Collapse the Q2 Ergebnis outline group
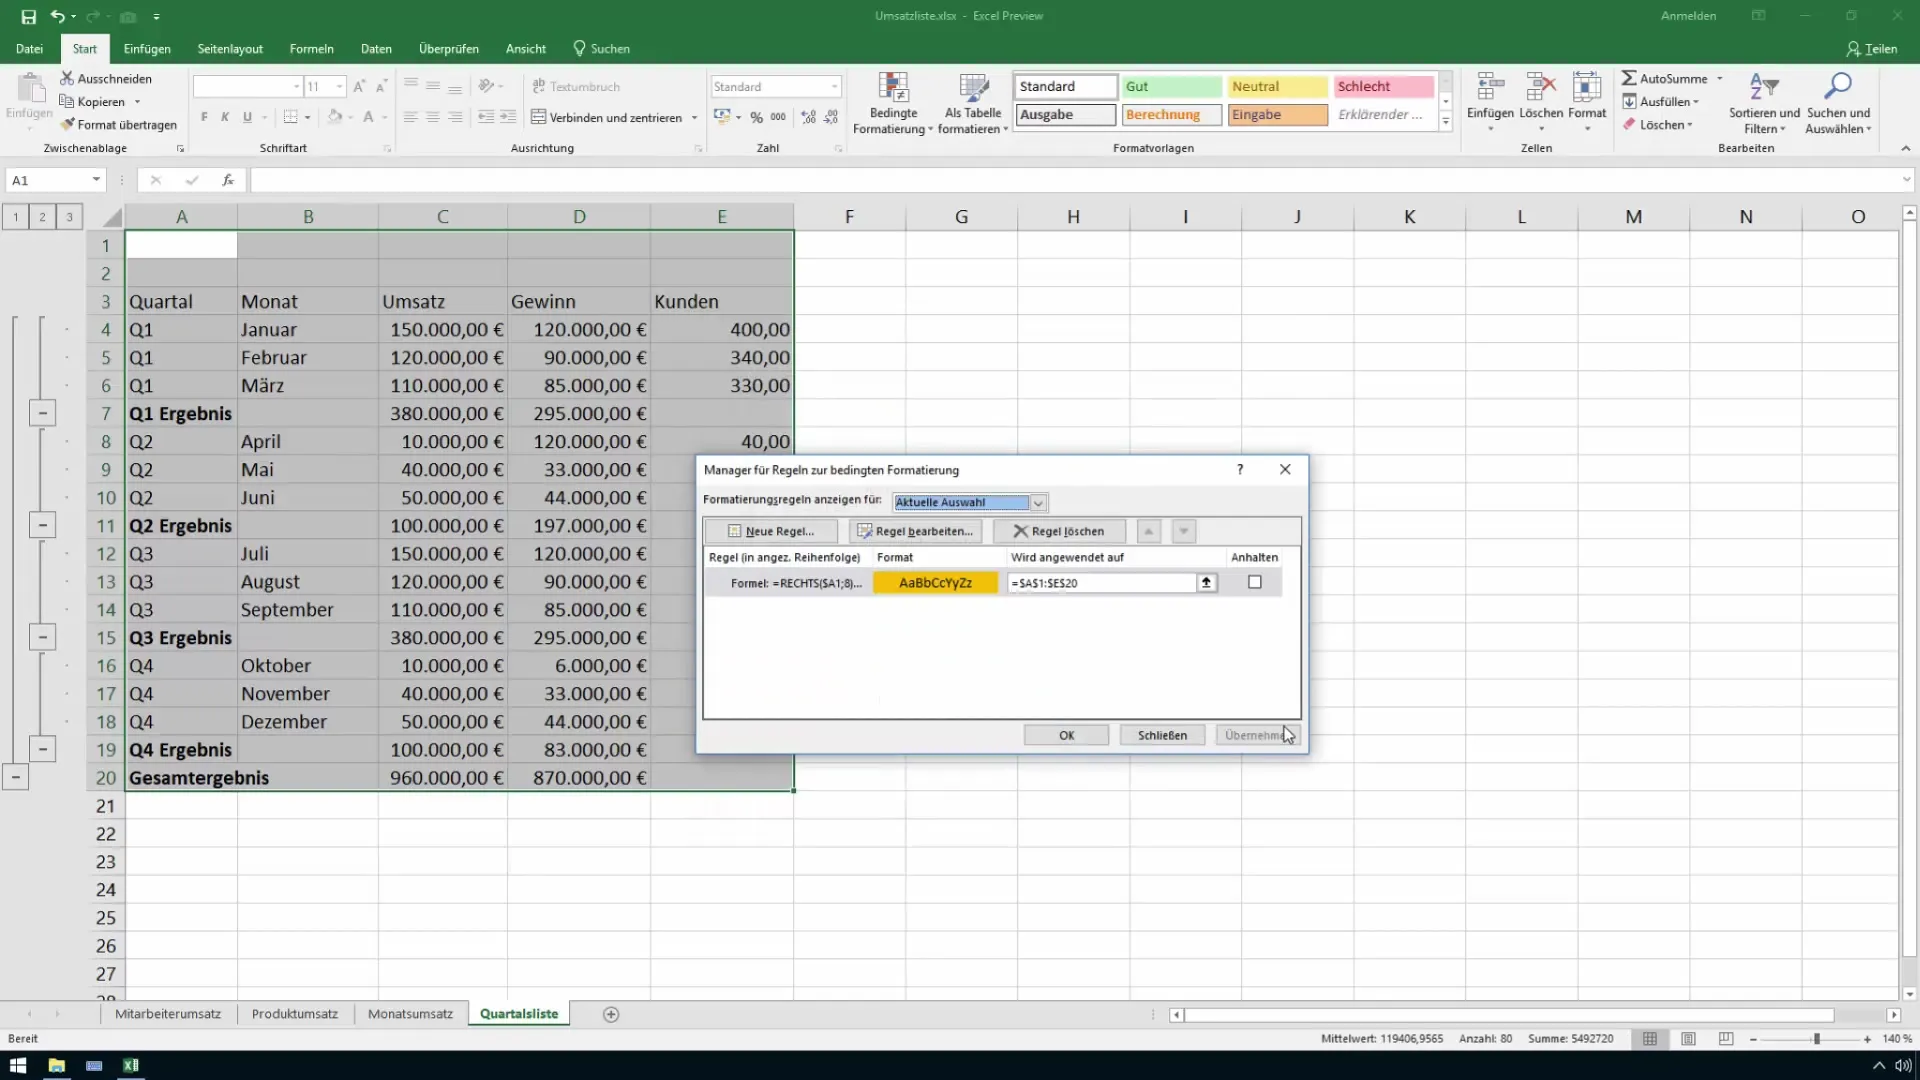The image size is (1920, 1080). click(x=42, y=525)
